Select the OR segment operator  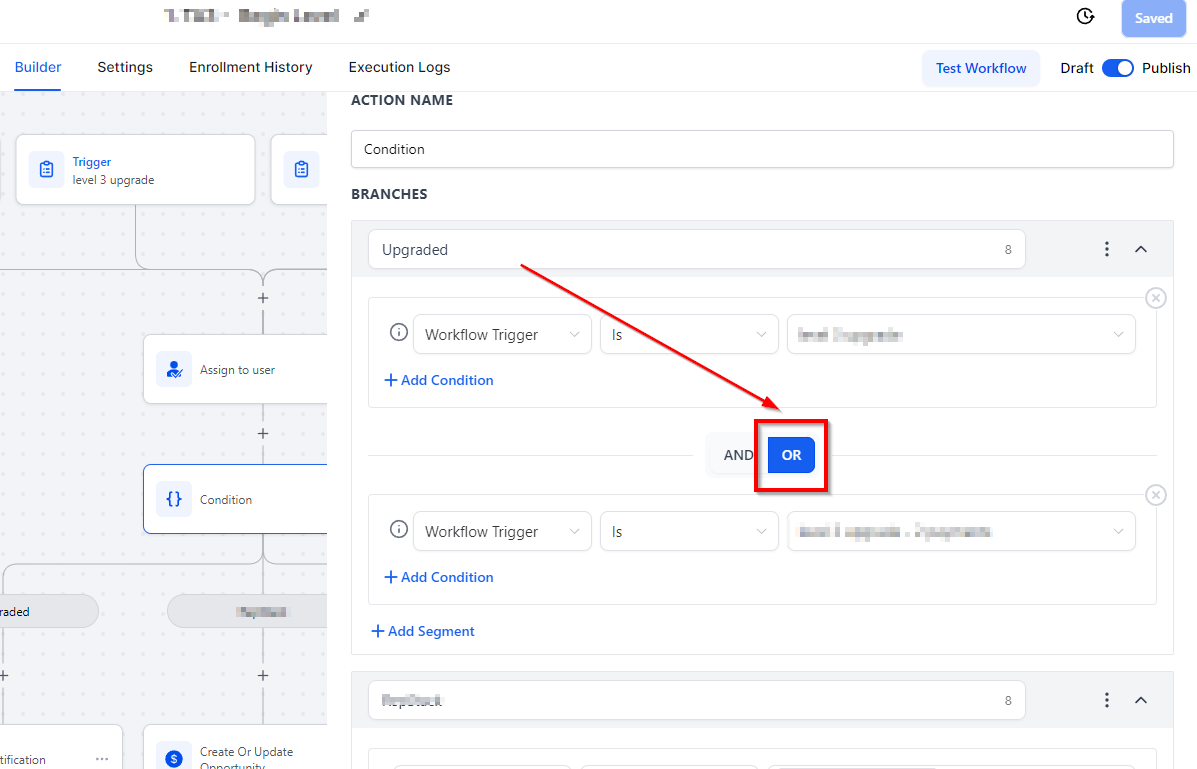(791, 455)
